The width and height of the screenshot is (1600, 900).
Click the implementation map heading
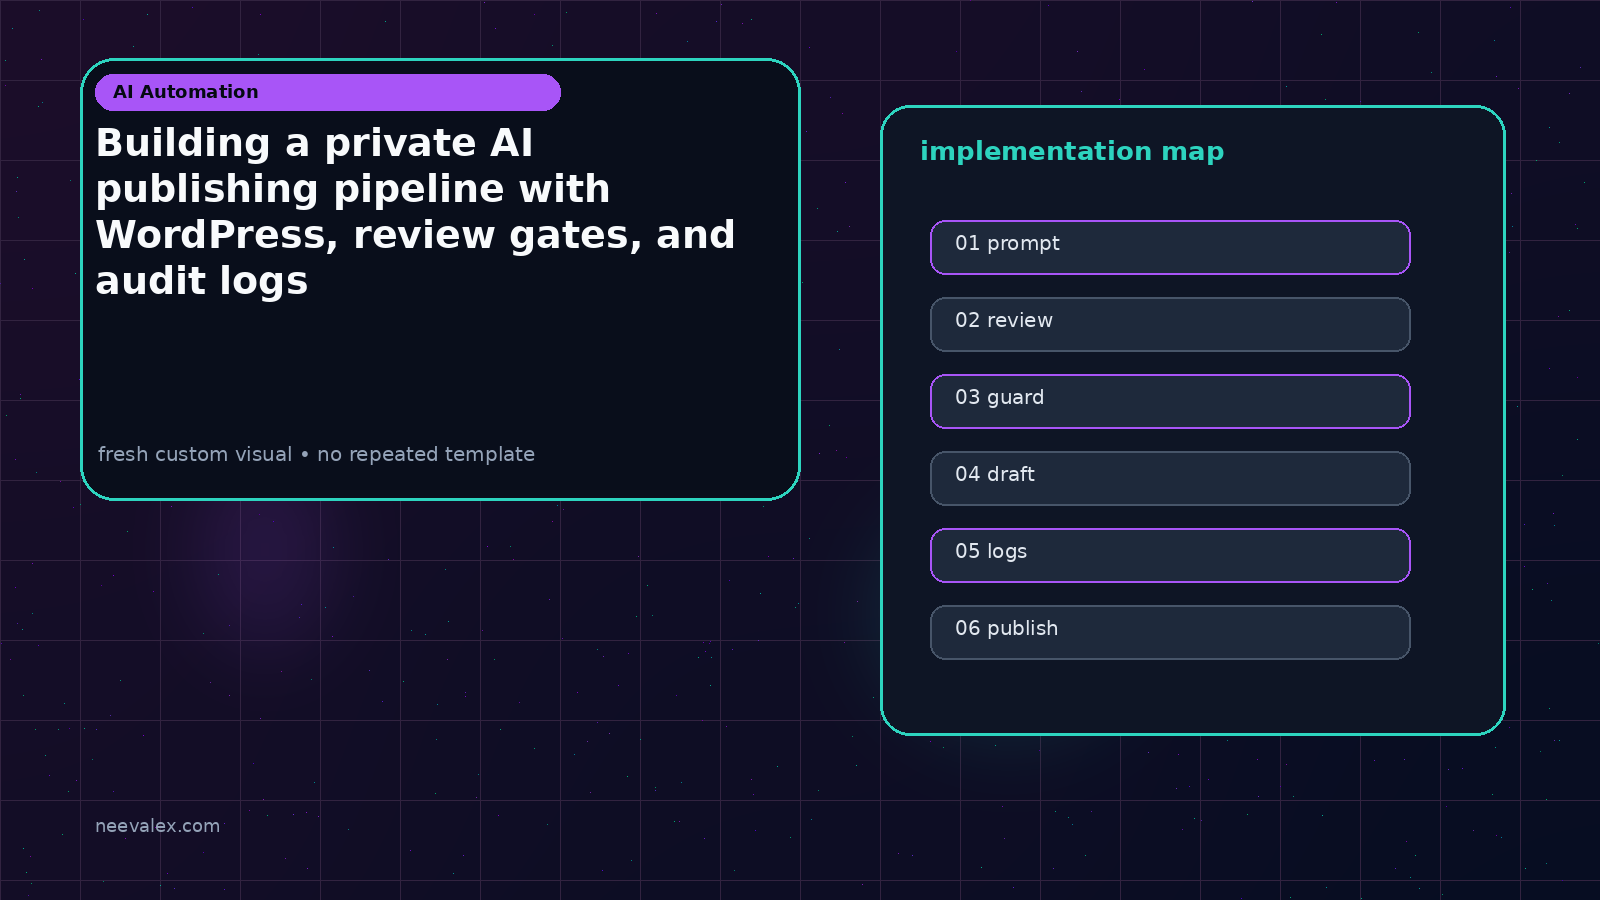[1072, 152]
